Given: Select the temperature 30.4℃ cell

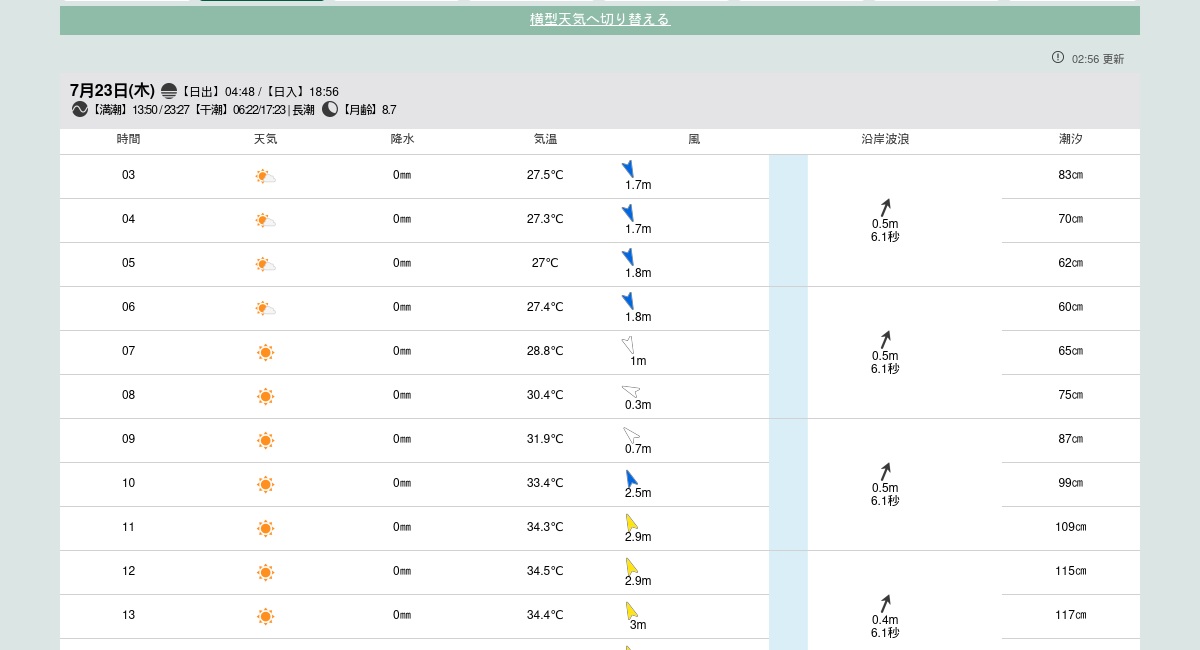Looking at the screenshot, I should 545,395.
